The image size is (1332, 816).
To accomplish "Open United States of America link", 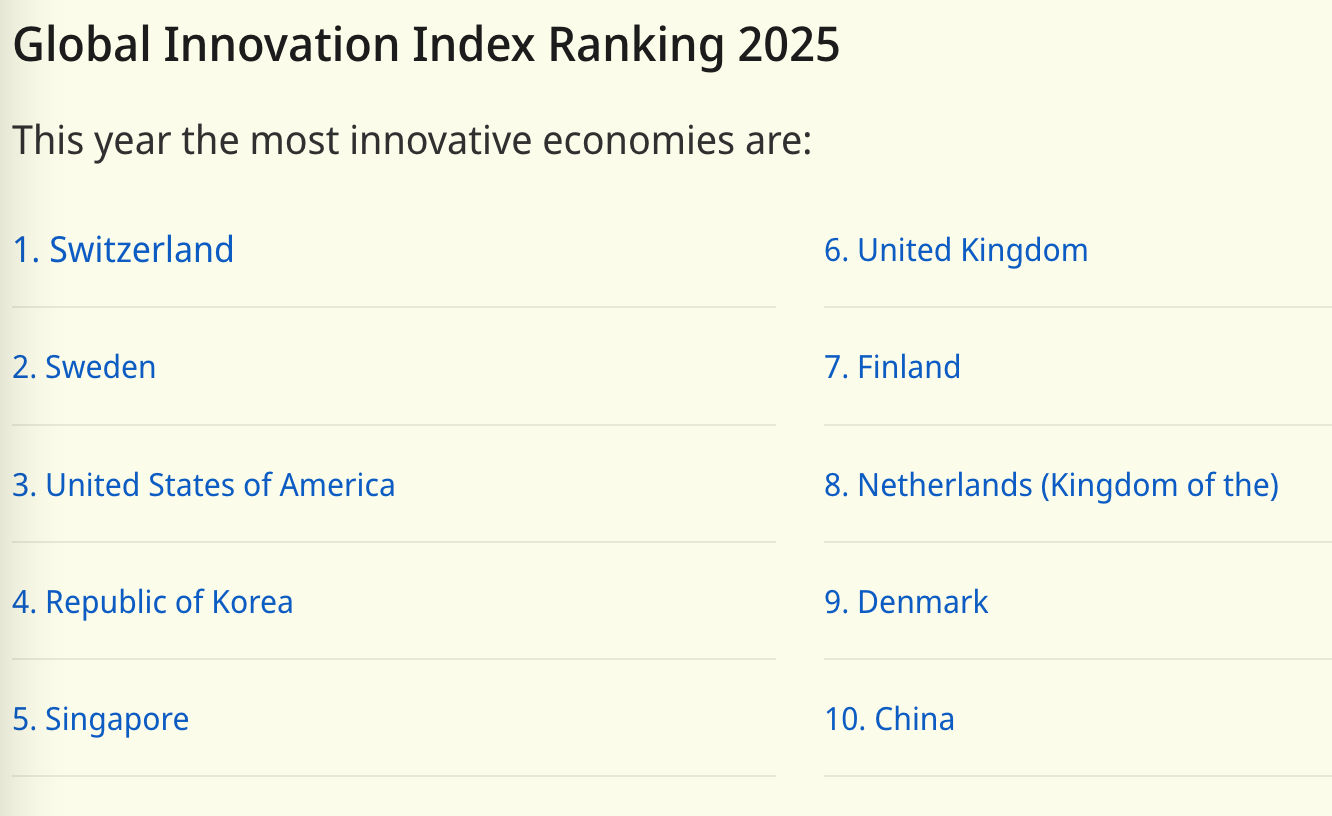I will [204, 485].
